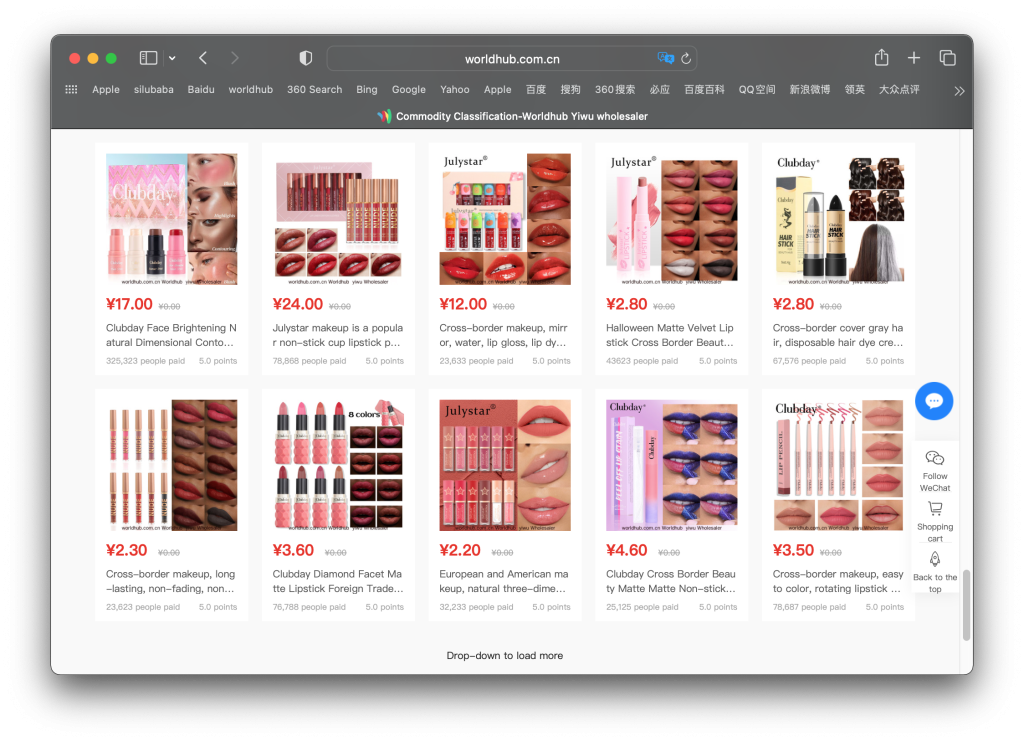Click the Back to the top rocket
Image resolution: width=1024 pixels, height=742 pixels.
(935, 560)
